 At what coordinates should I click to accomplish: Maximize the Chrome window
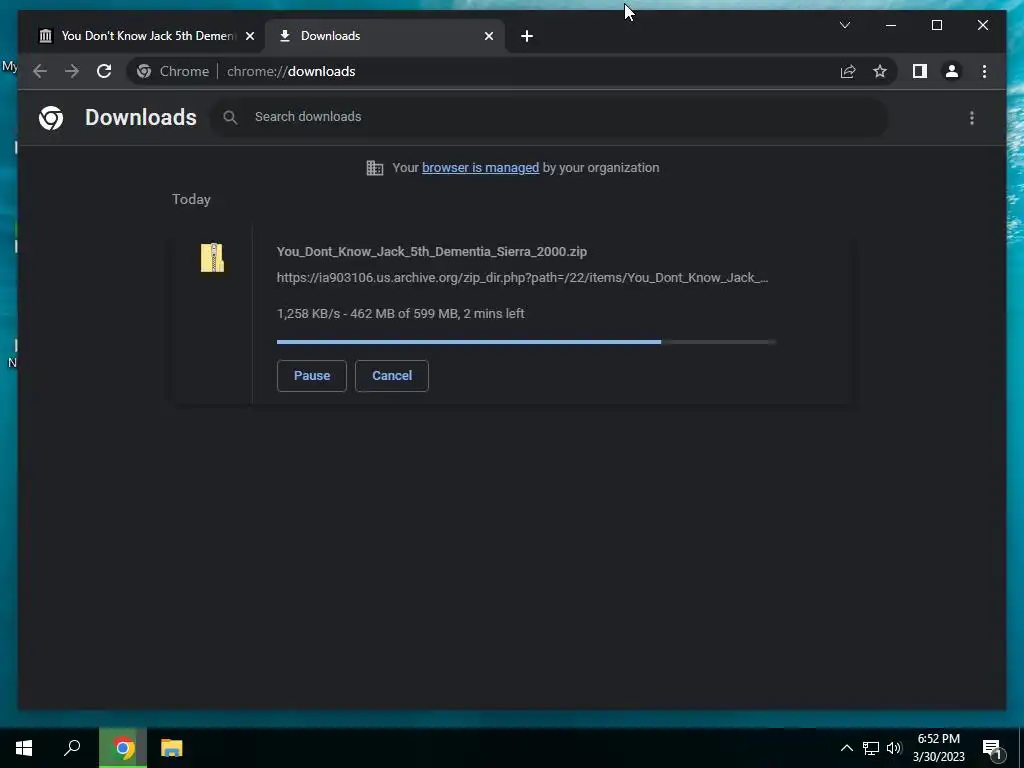pyautogui.click(x=936, y=25)
